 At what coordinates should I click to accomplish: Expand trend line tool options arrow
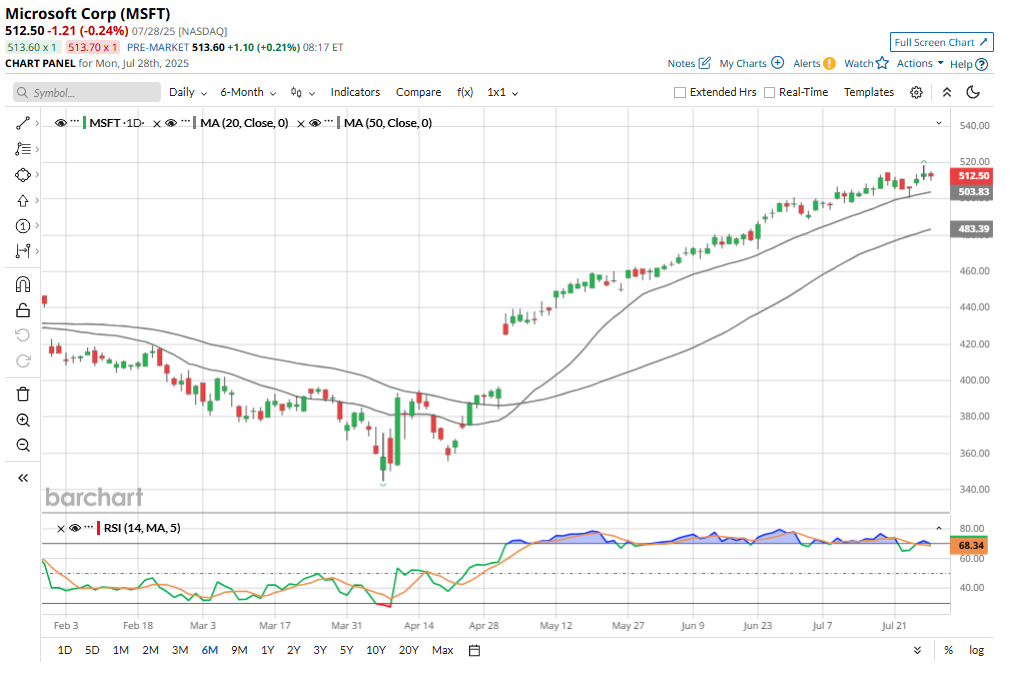tap(37, 123)
